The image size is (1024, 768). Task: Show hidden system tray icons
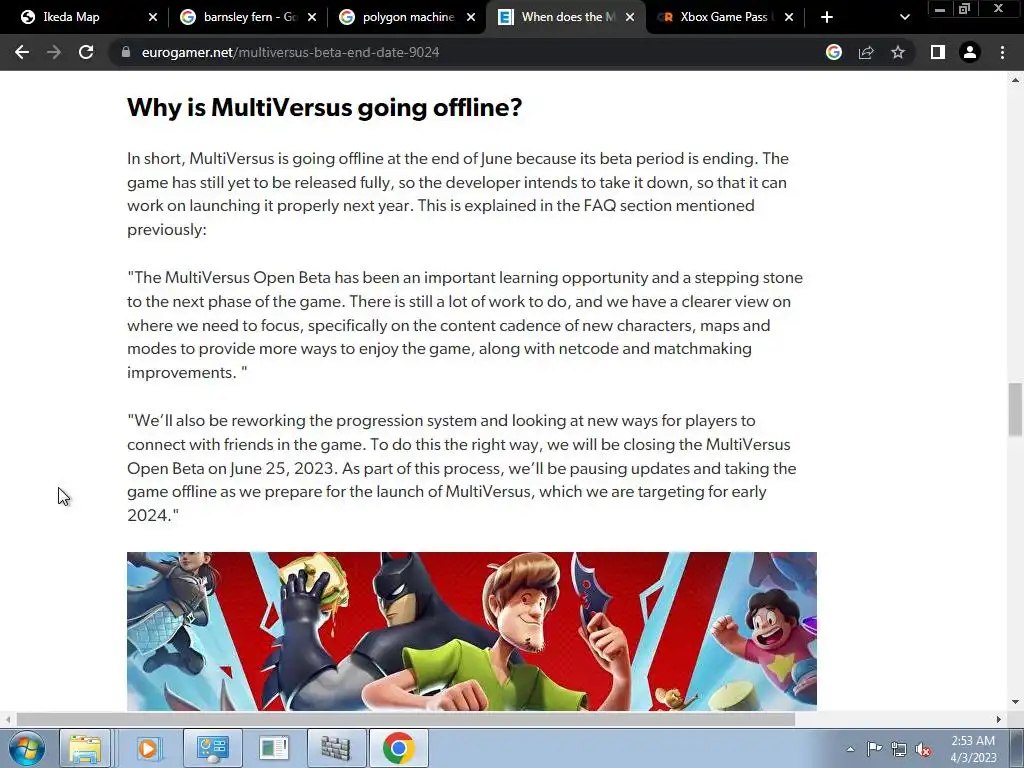[x=850, y=749]
